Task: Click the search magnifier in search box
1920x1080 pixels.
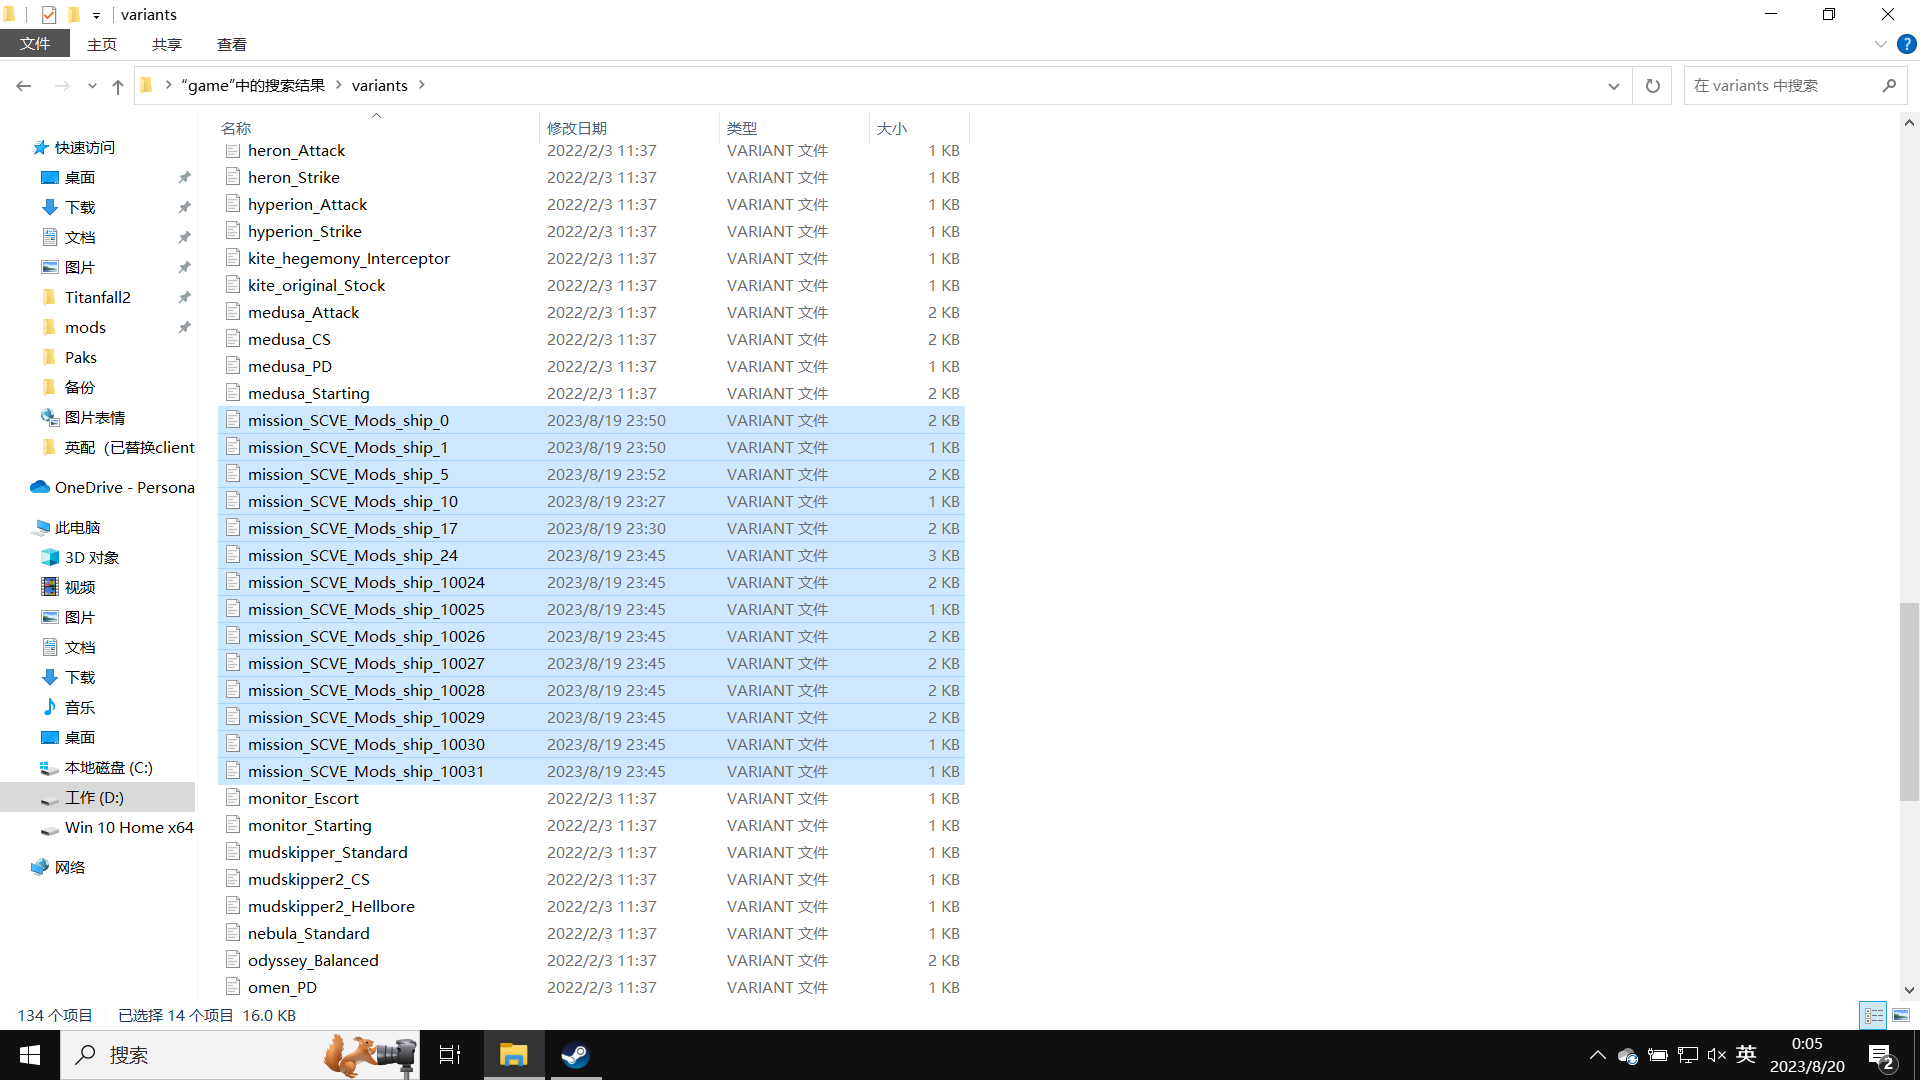Action: [1888, 86]
